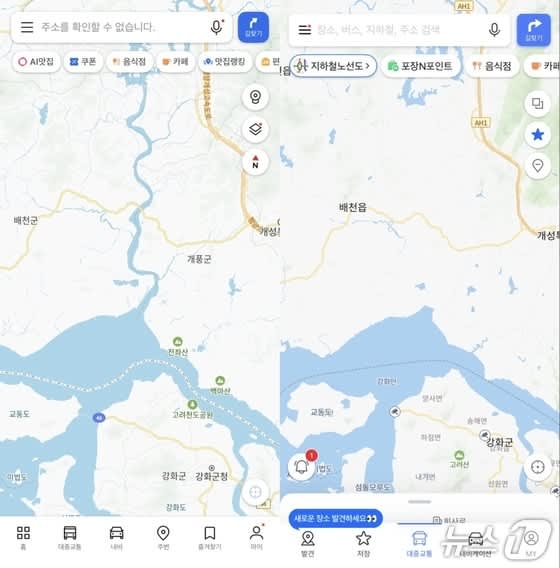Screen dimensions: 560x568
Task: Tap the notification bell with red badge
Action: tap(302, 466)
